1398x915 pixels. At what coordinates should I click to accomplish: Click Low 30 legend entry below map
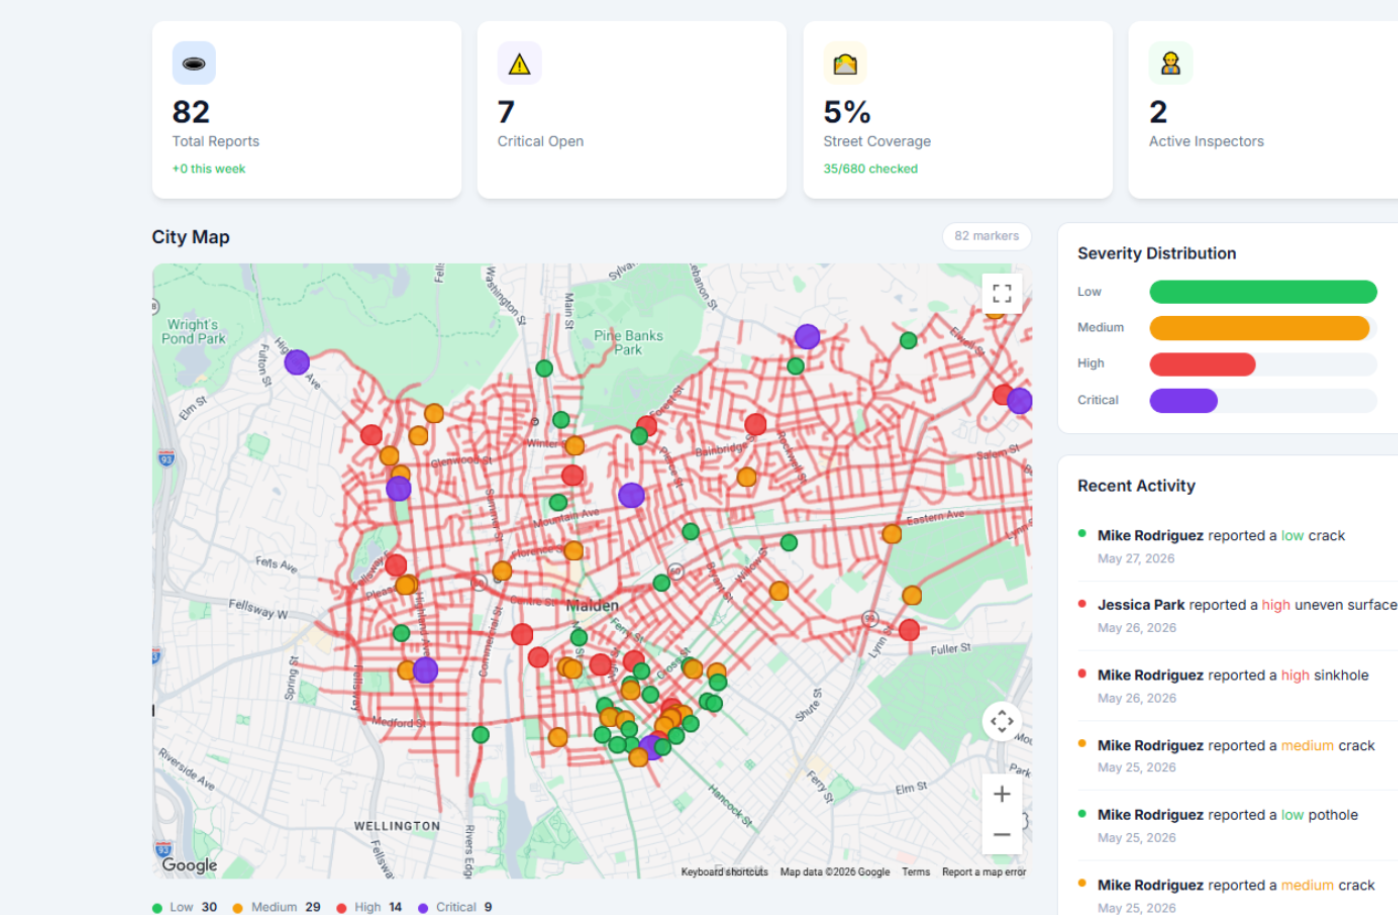[x=185, y=907]
